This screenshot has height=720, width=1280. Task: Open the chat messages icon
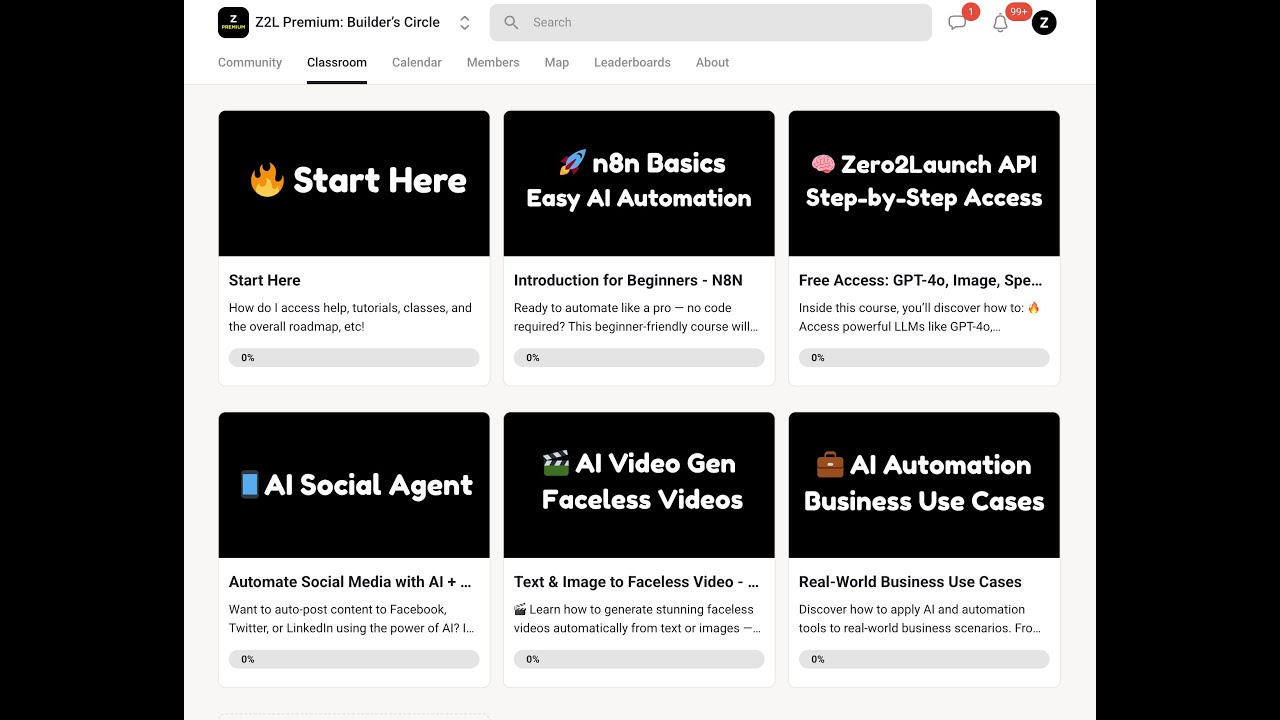pyautogui.click(x=958, y=22)
